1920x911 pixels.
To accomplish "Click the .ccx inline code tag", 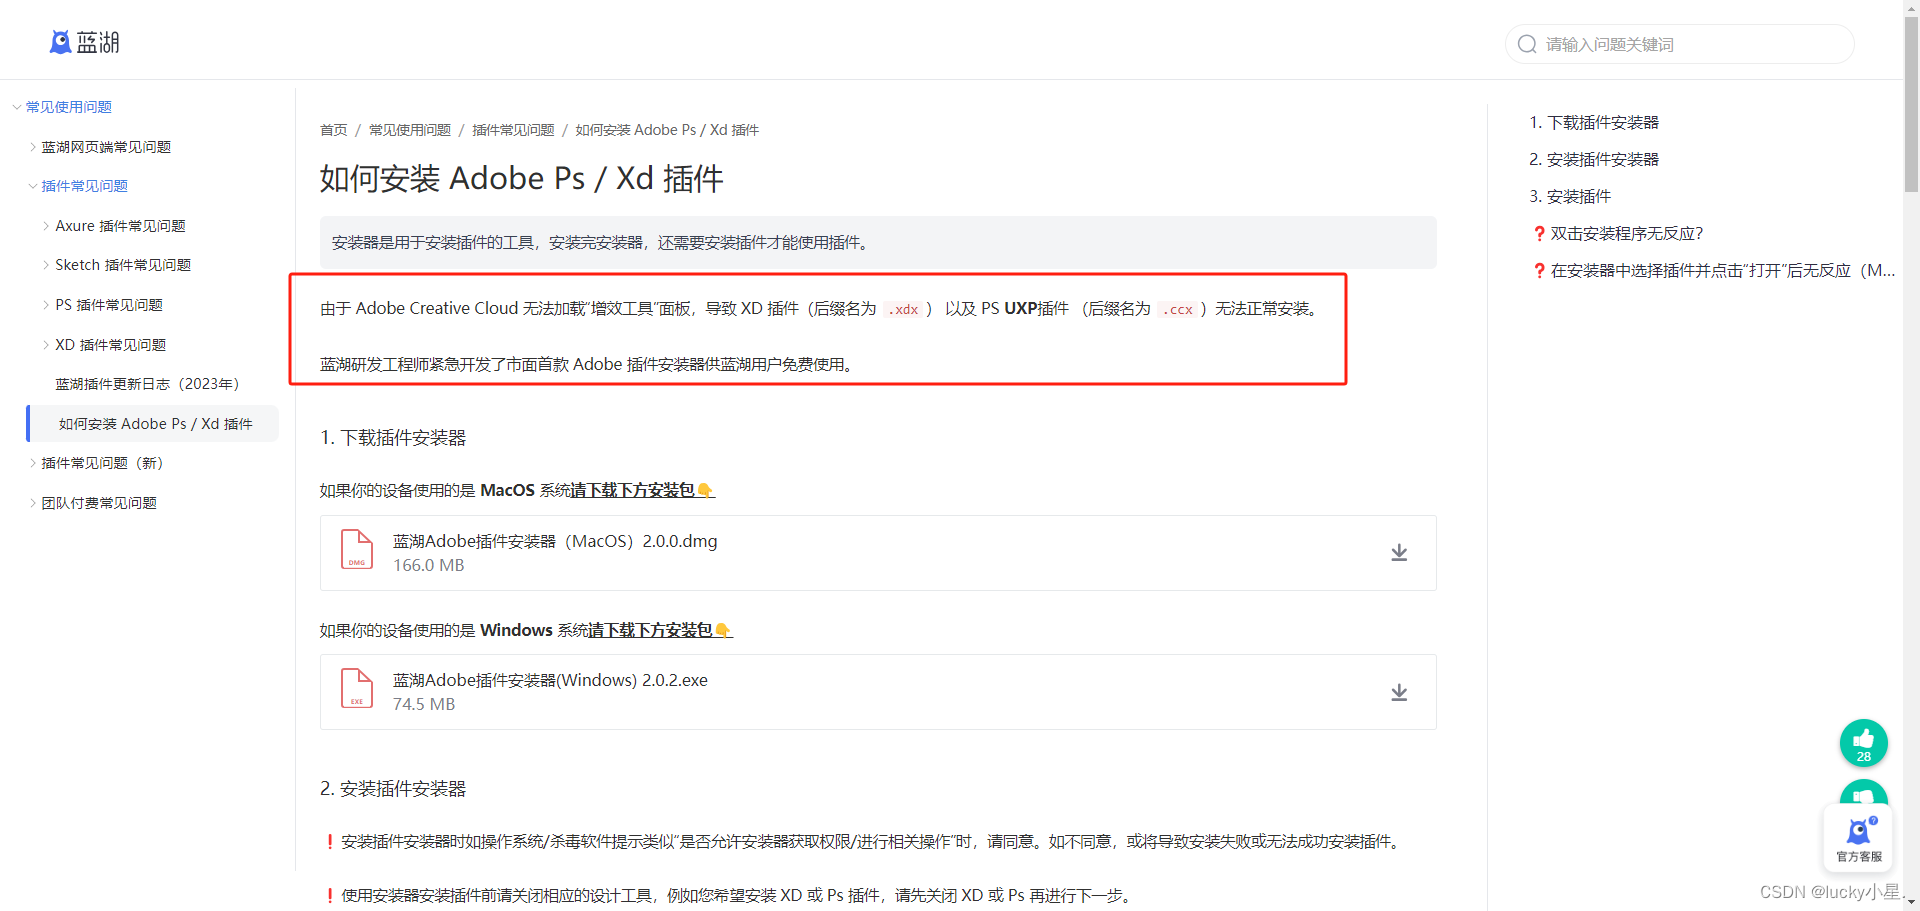I will [x=1177, y=310].
